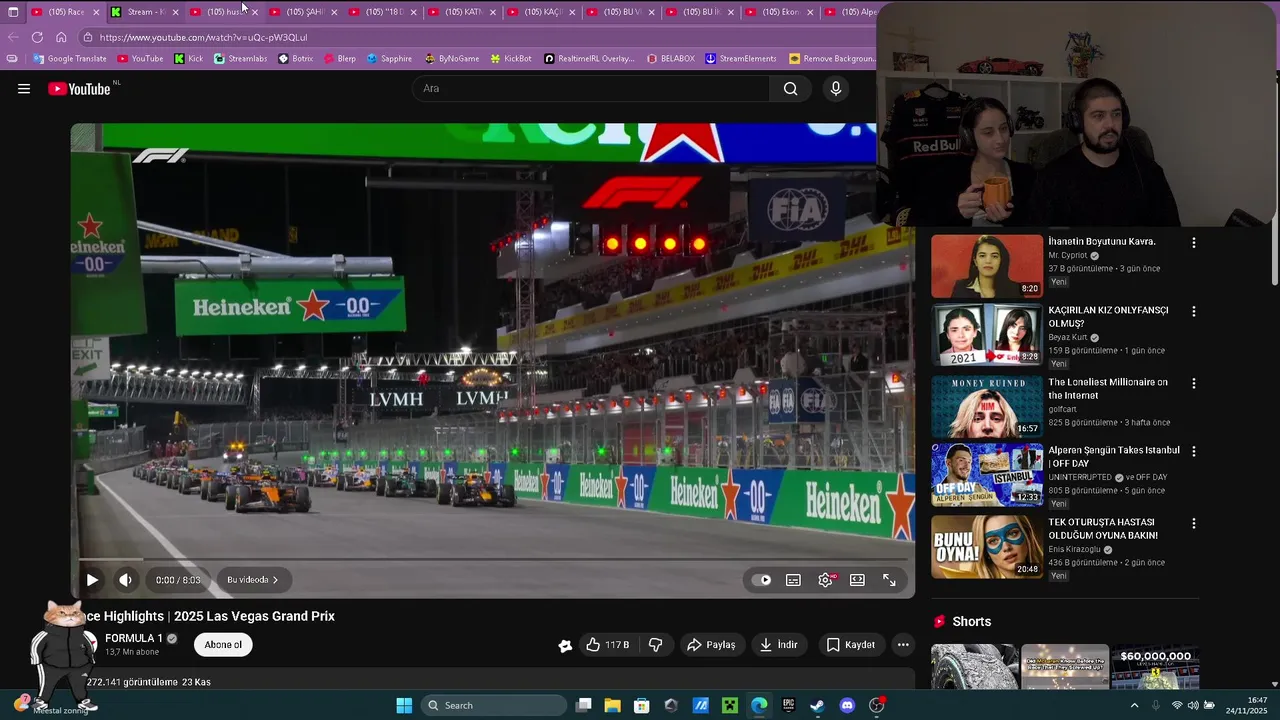Screen dimensions: 1280x720
Task: Click the YouTube logo
Action: pyautogui.click(x=79, y=89)
